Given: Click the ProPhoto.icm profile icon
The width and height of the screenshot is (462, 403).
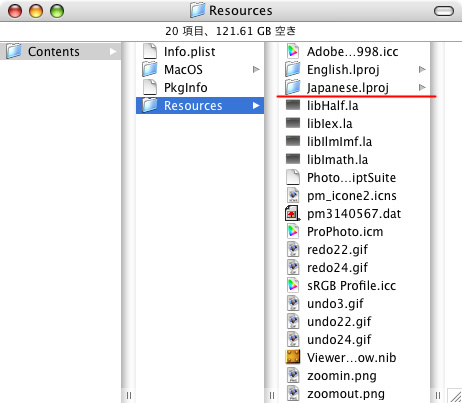Looking at the screenshot, I should click(293, 231).
